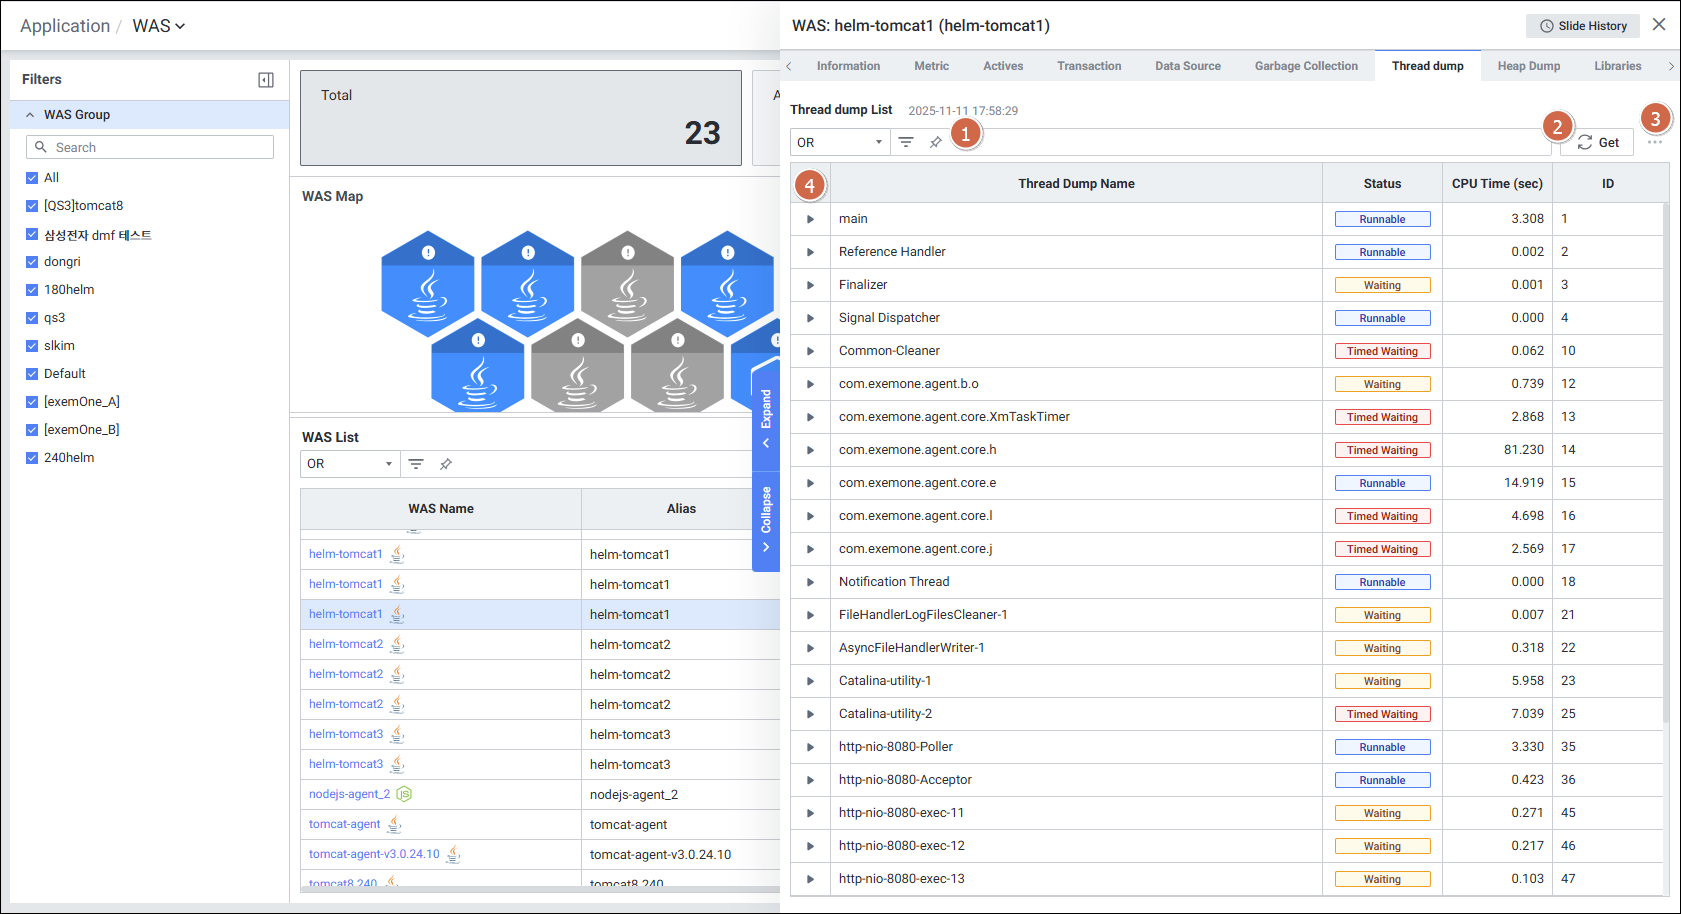Screen dimensions: 1681x914
Task: Click the pin icon in Thread dump toolbar
Action: (936, 142)
